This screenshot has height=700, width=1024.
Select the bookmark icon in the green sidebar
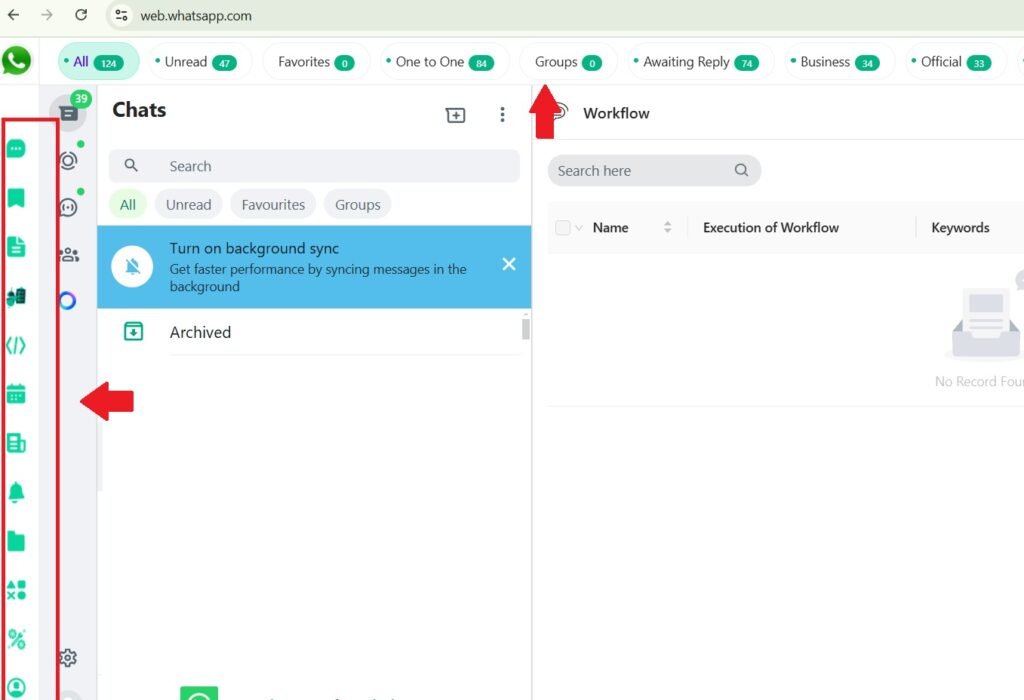[17, 199]
